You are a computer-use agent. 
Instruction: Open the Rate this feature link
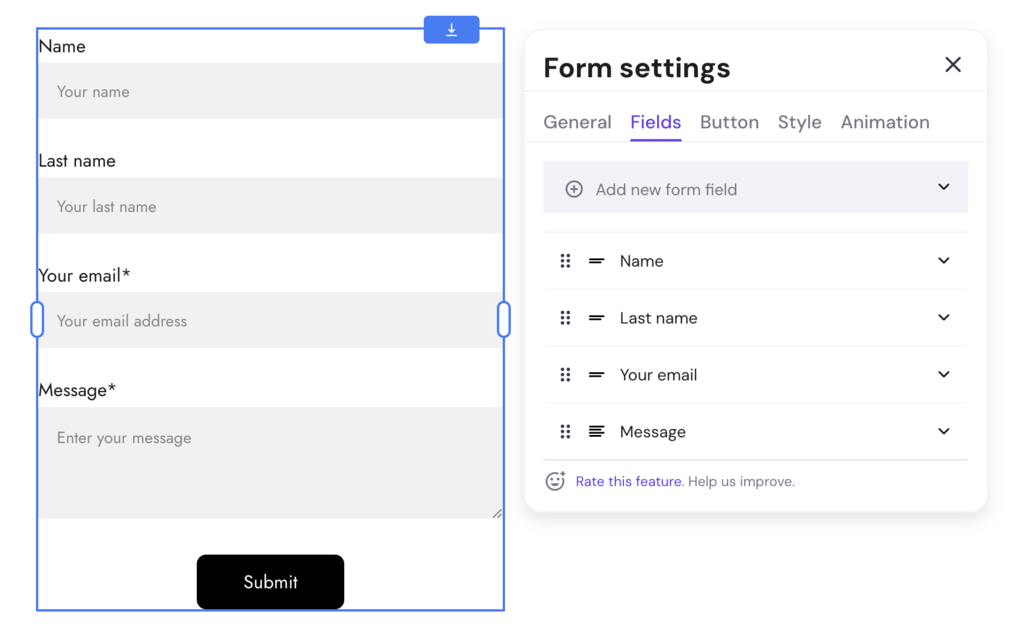(x=628, y=481)
